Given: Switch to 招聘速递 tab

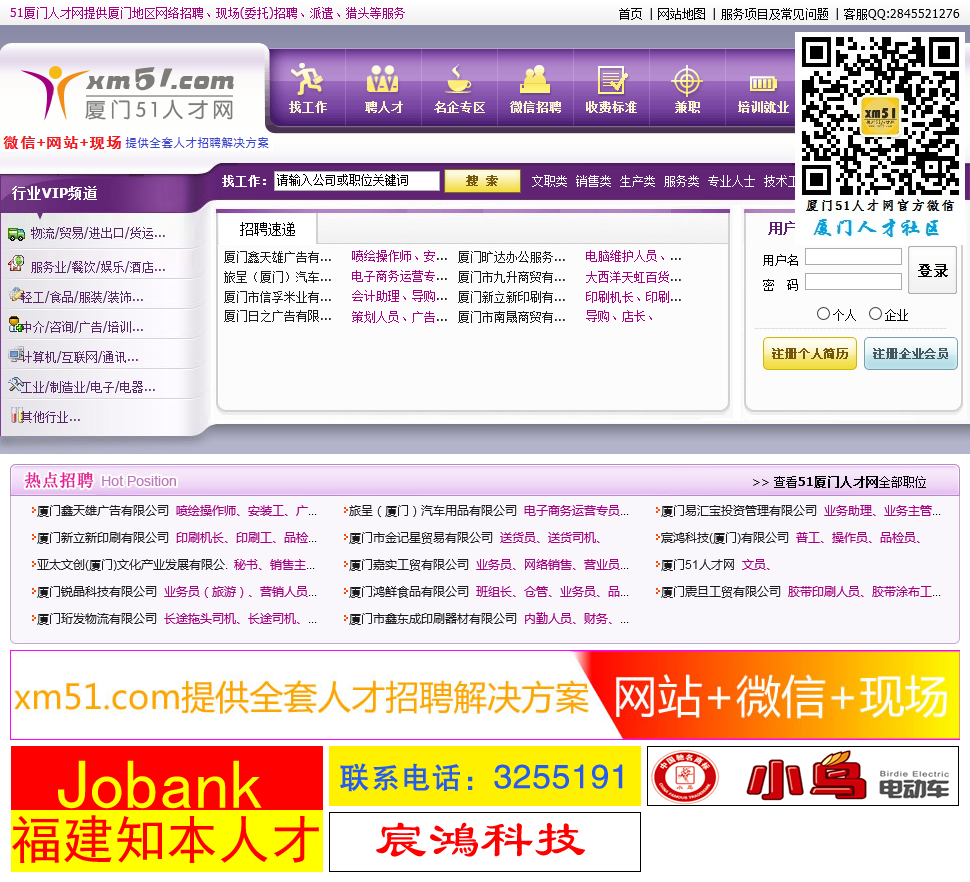Looking at the screenshot, I should click(x=267, y=229).
